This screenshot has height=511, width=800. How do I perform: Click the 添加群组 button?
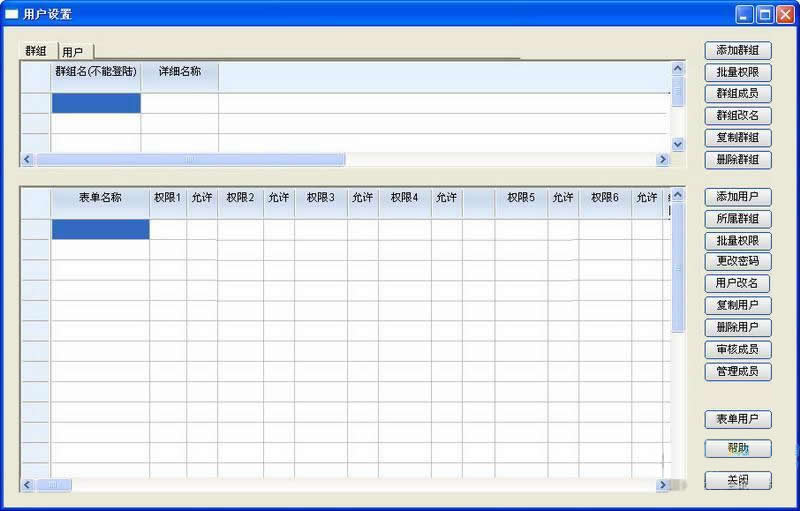pos(738,50)
